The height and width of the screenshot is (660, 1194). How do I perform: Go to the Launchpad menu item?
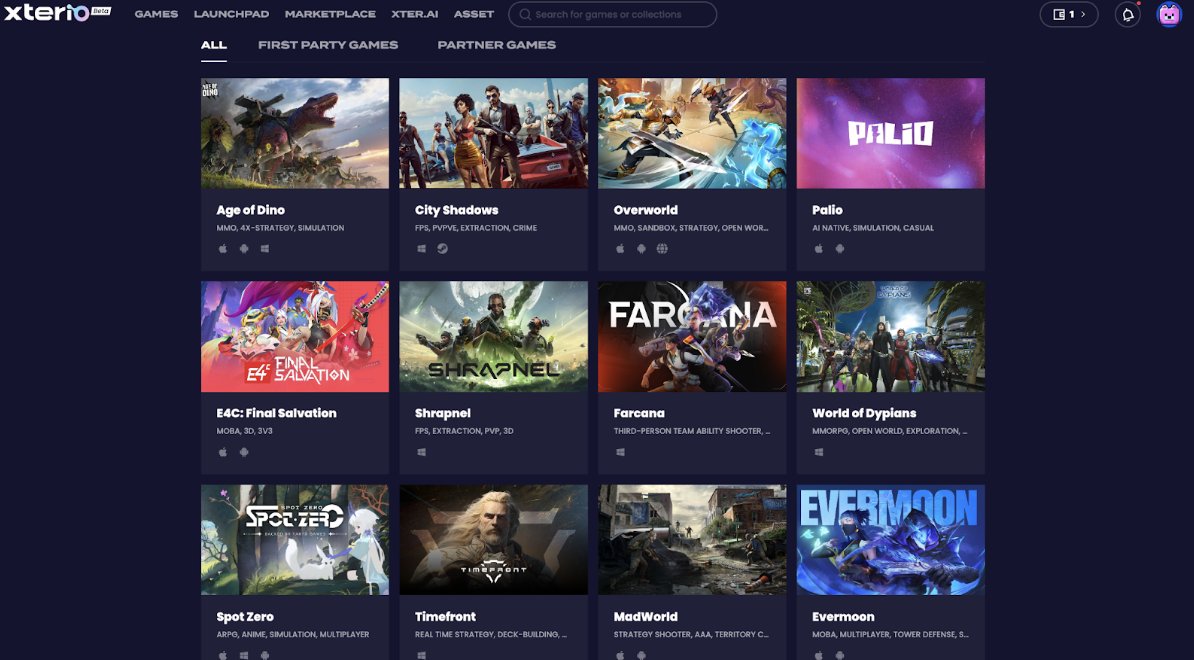tap(231, 15)
